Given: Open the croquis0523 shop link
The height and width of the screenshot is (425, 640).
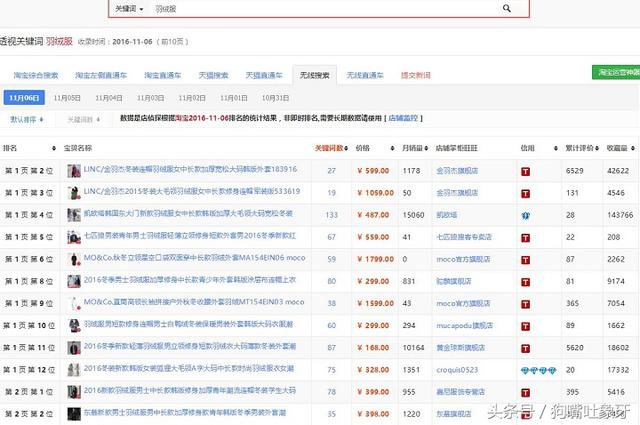Looking at the screenshot, I should tap(457, 370).
